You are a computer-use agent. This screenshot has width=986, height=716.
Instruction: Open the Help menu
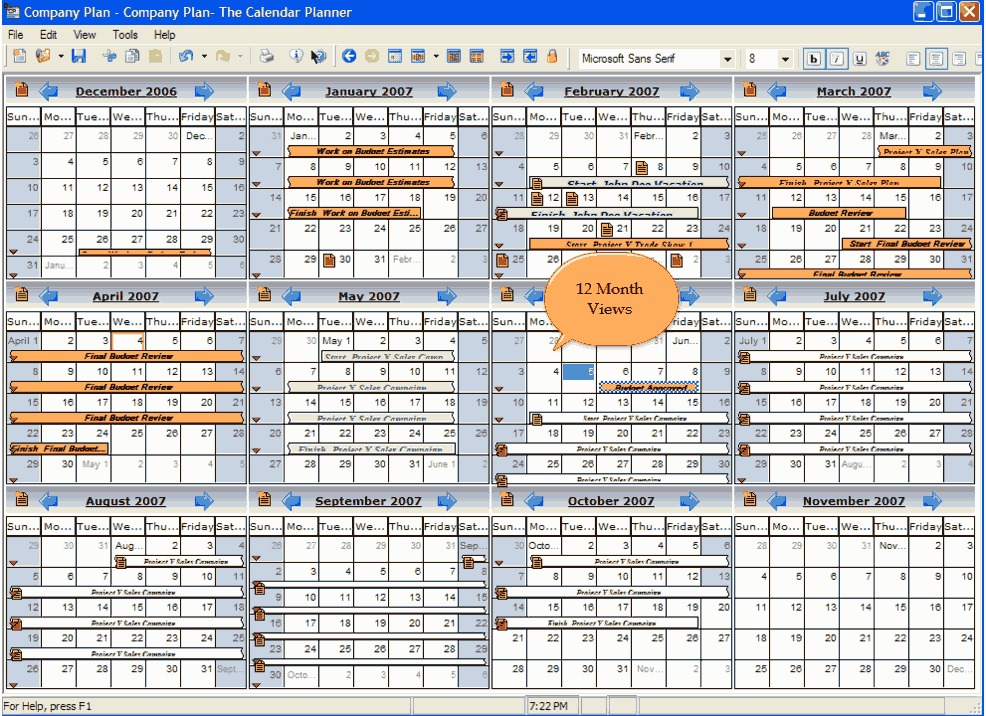165,35
